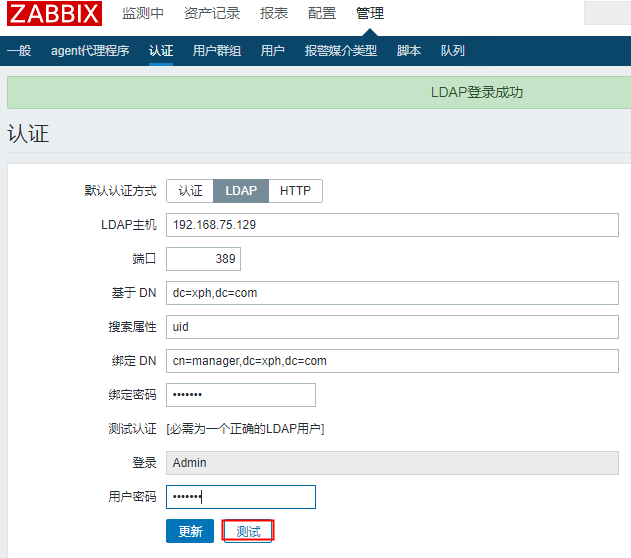Click the LDAP主机 input field

point(392,225)
